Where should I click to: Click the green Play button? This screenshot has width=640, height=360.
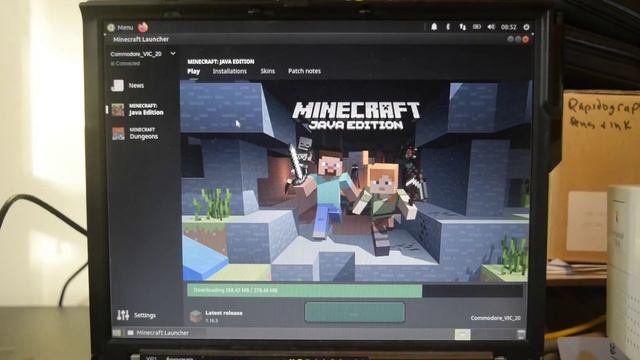355,313
